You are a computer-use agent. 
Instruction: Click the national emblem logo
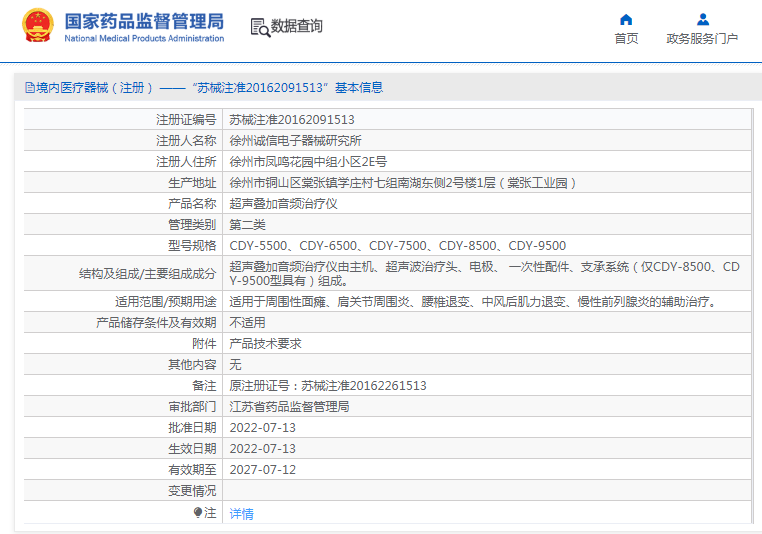point(37,25)
